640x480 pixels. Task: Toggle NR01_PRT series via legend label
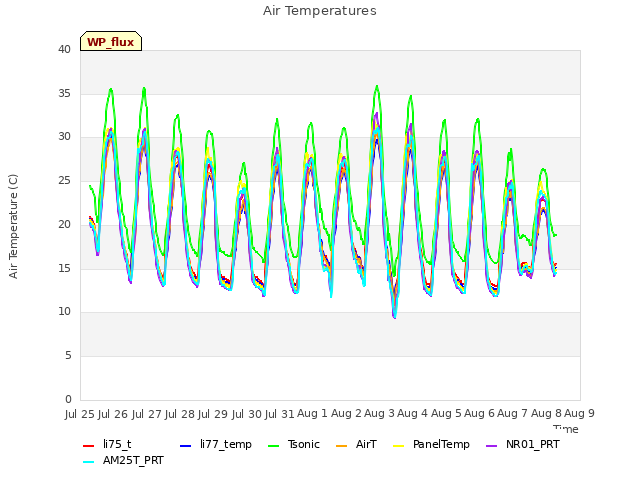pyautogui.click(x=533, y=444)
